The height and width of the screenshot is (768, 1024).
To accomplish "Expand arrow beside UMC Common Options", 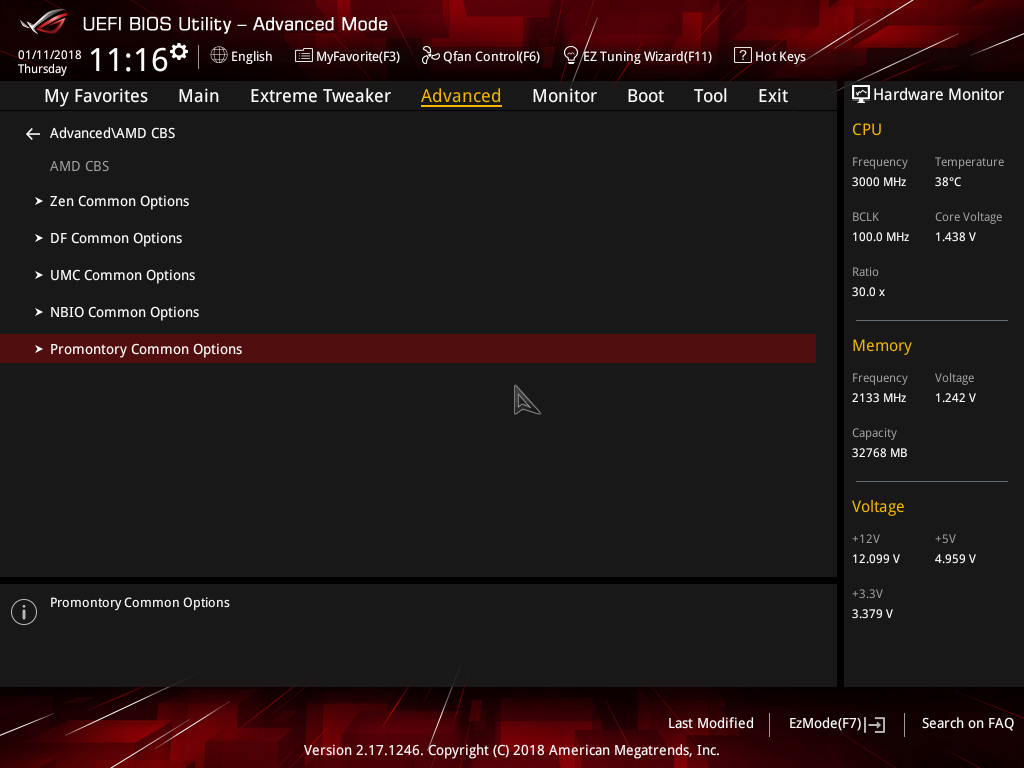I will (x=39, y=275).
